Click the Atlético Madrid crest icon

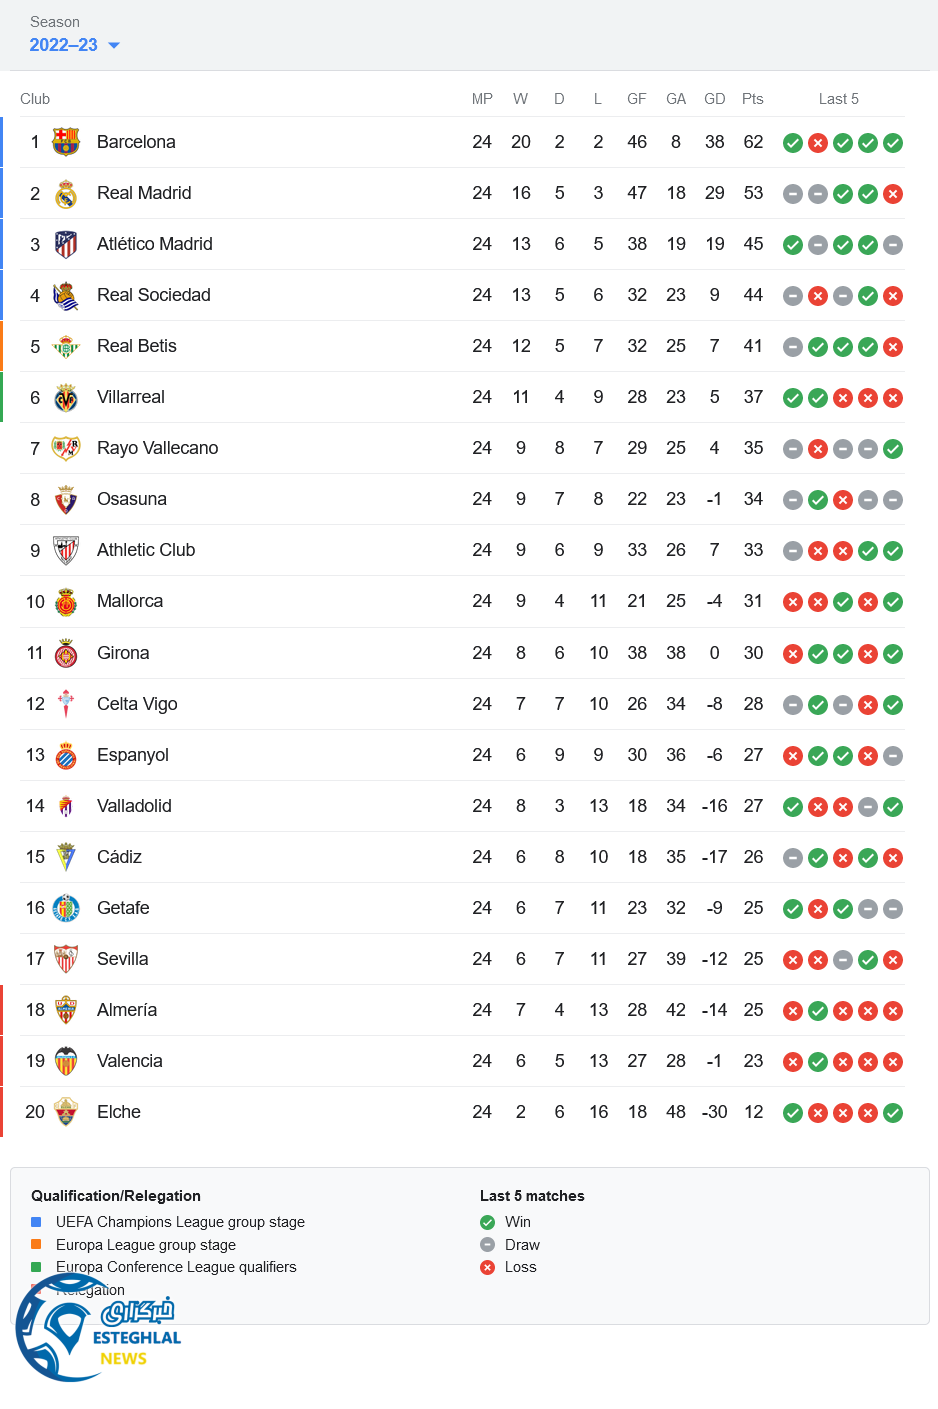pyautogui.click(x=66, y=244)
